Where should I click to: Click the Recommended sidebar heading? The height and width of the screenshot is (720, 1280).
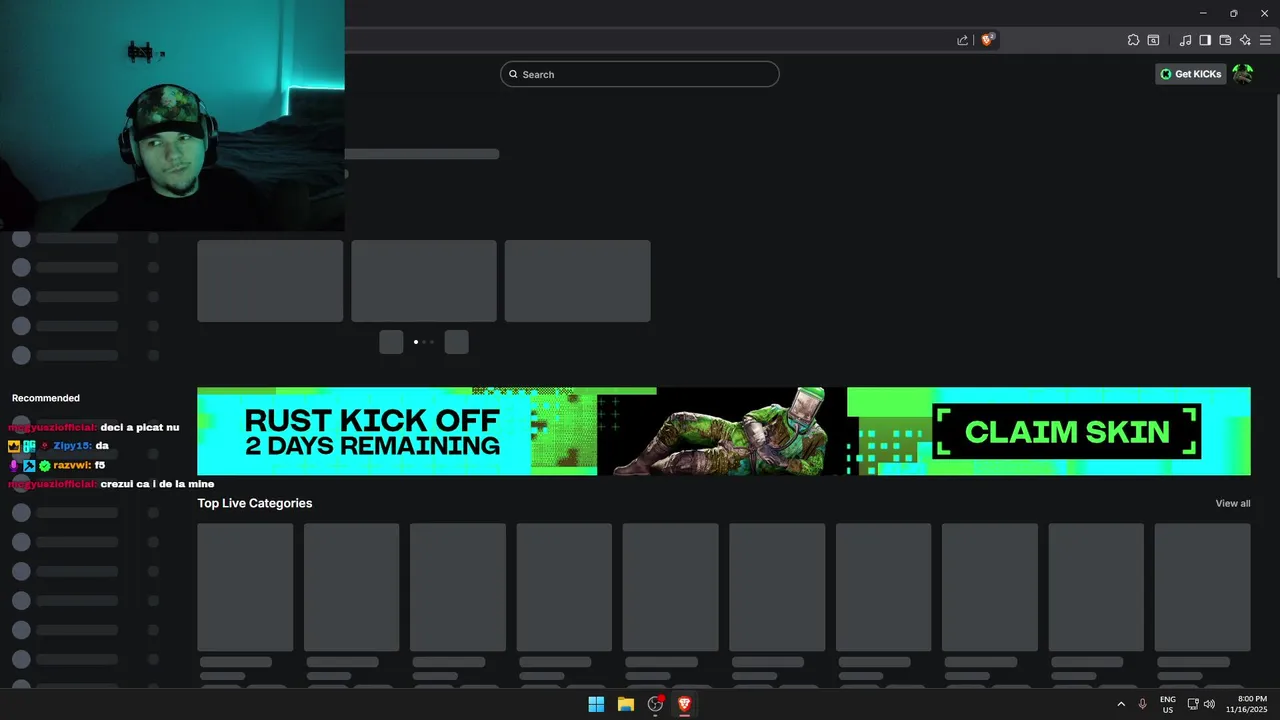click(x=46, y=398)
